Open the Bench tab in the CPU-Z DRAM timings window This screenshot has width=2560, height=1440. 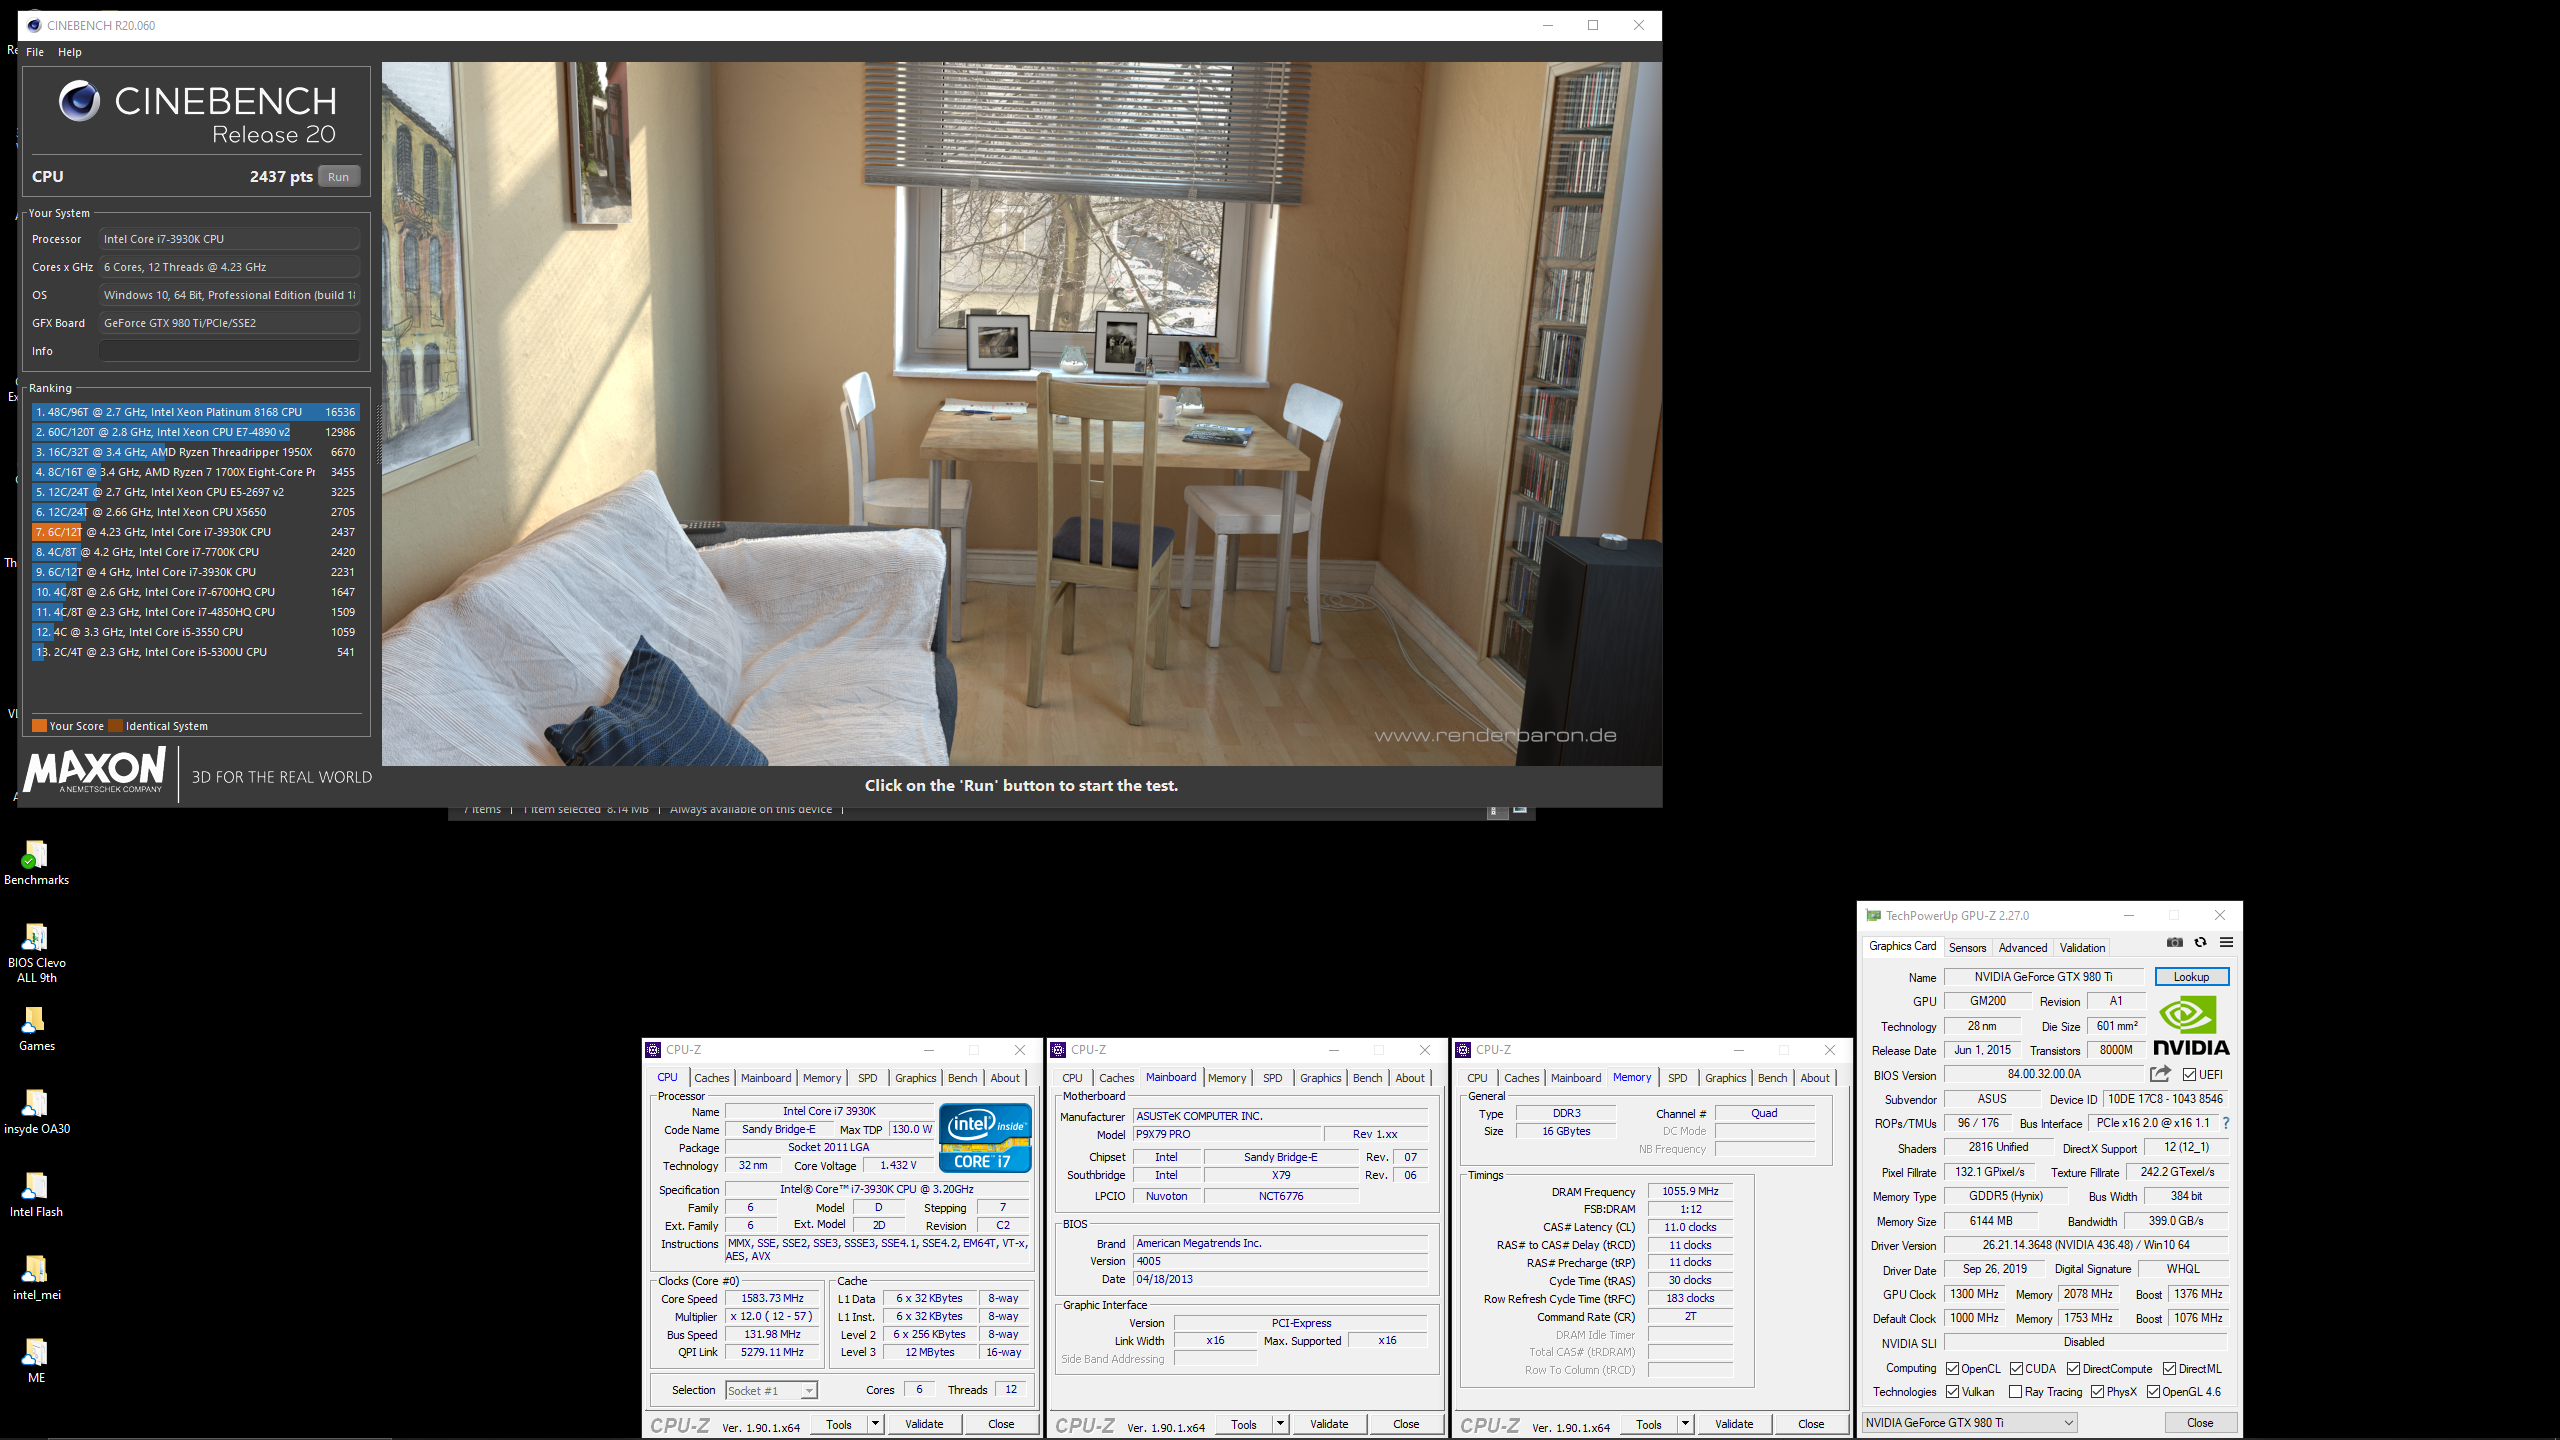click(x=1772, y=1077)
